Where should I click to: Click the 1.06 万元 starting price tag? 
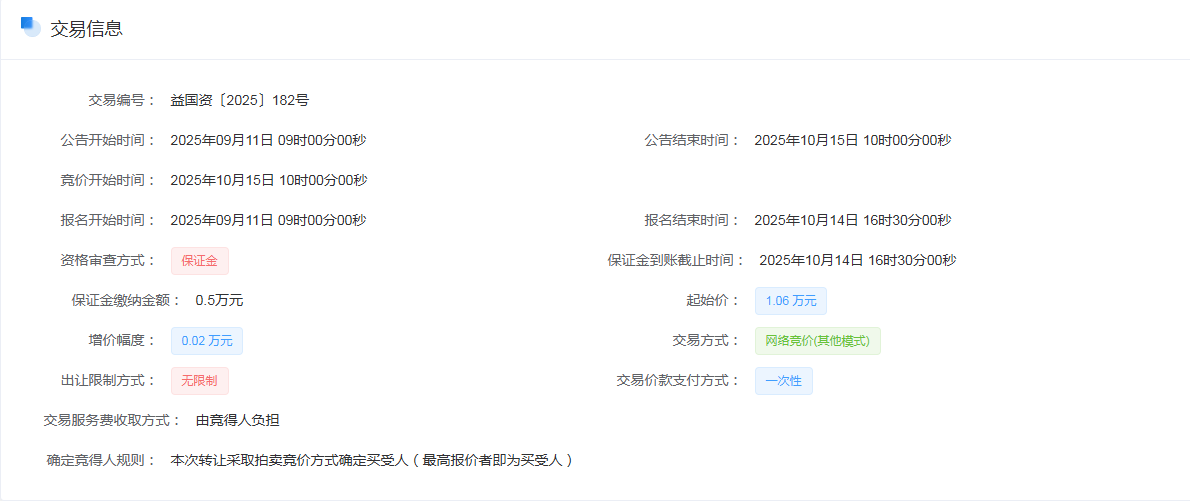tap(790, 301)
